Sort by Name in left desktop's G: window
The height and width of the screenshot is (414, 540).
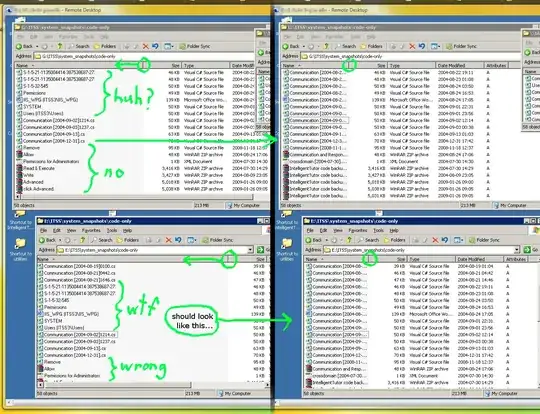point(79,65)
